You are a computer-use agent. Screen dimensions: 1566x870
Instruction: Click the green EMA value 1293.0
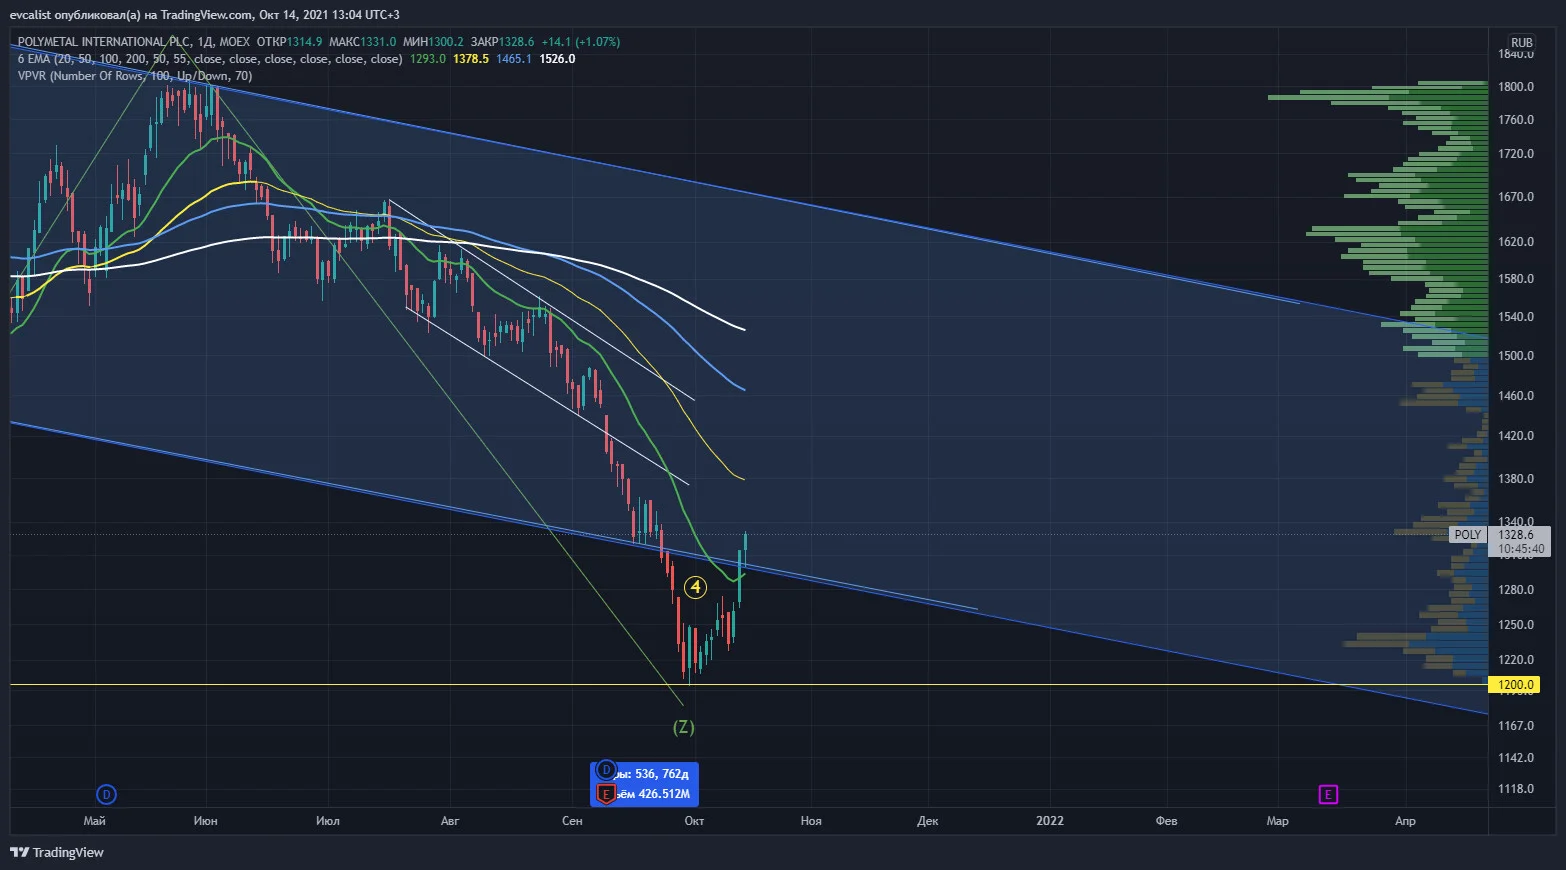[x=428, y=59]
